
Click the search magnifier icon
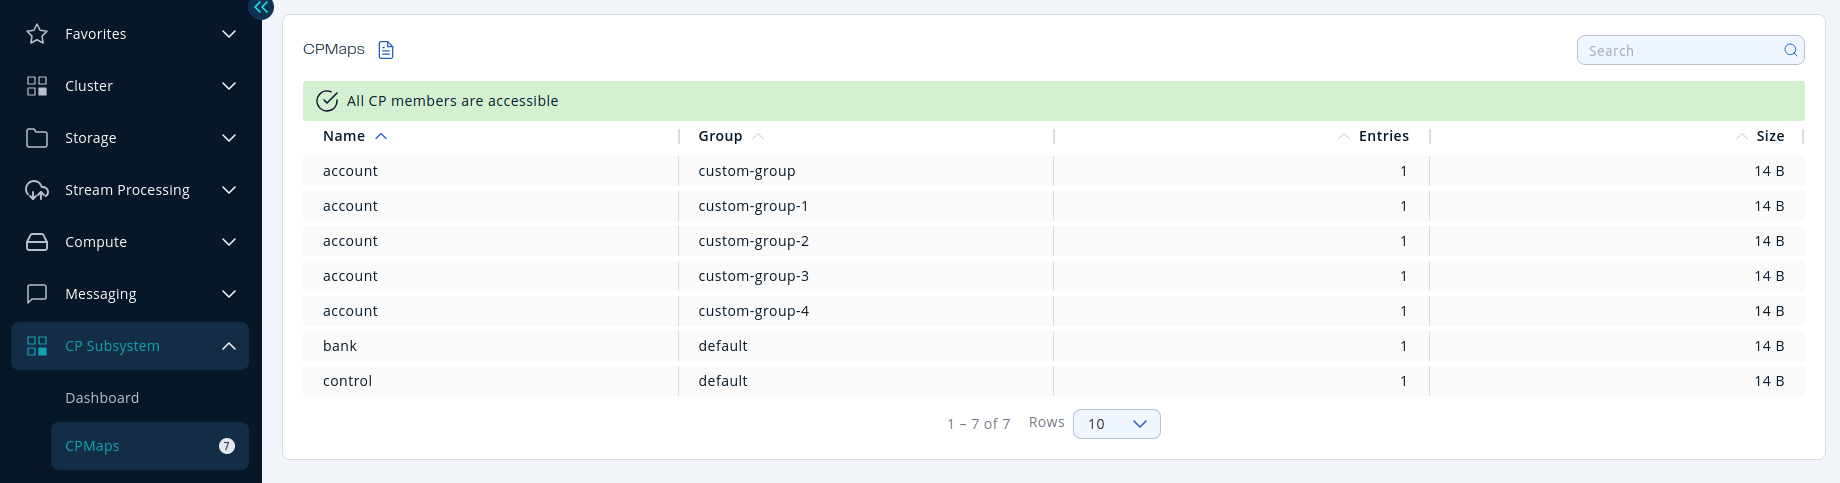(x=1790, y=50)
